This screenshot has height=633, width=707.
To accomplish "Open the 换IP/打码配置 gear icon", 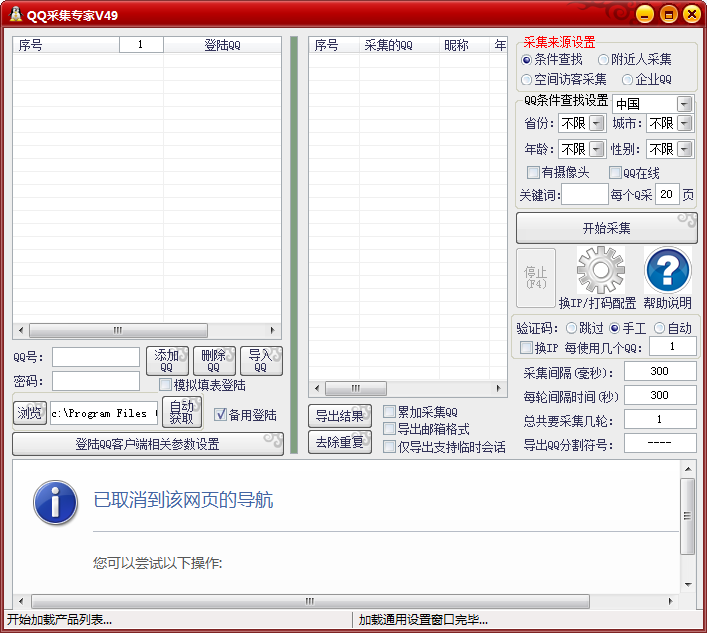I will (x=601, y=270).
